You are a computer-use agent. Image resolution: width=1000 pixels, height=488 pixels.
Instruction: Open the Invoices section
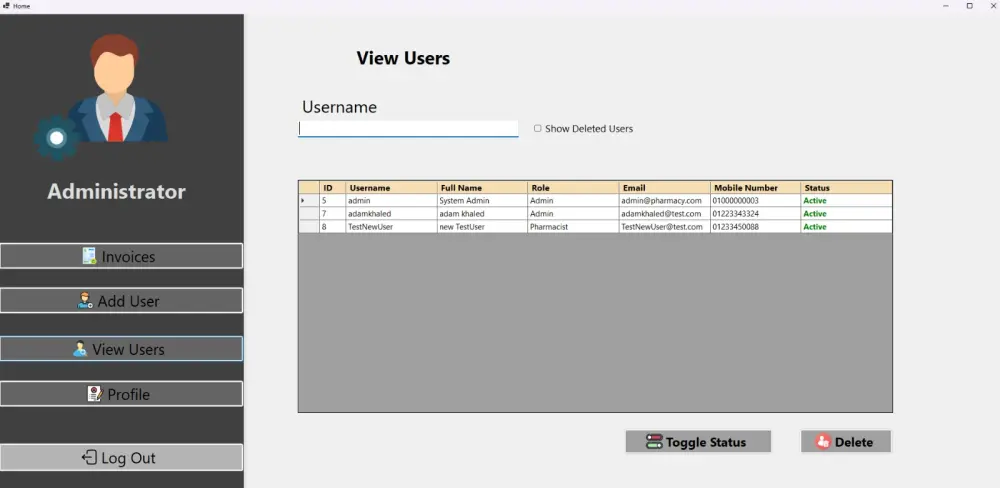121,256
